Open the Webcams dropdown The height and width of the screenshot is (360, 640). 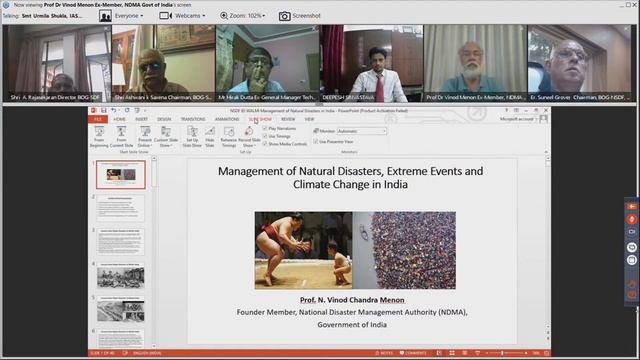click(x=190, y=16)
